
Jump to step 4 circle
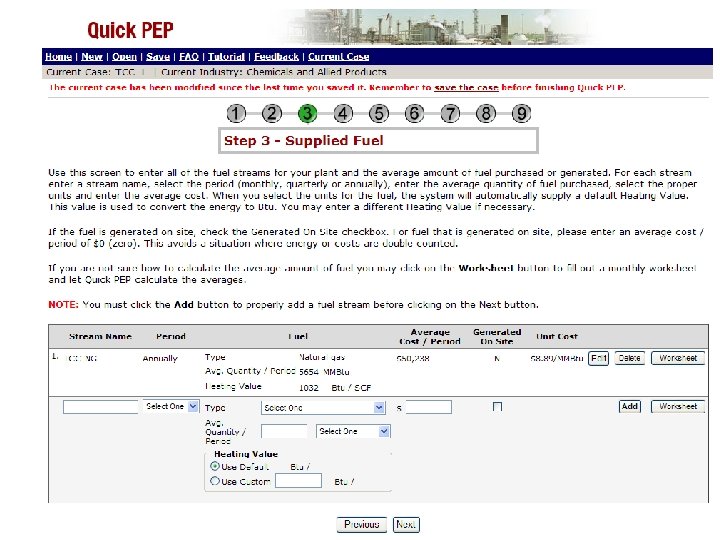[343, 113]
